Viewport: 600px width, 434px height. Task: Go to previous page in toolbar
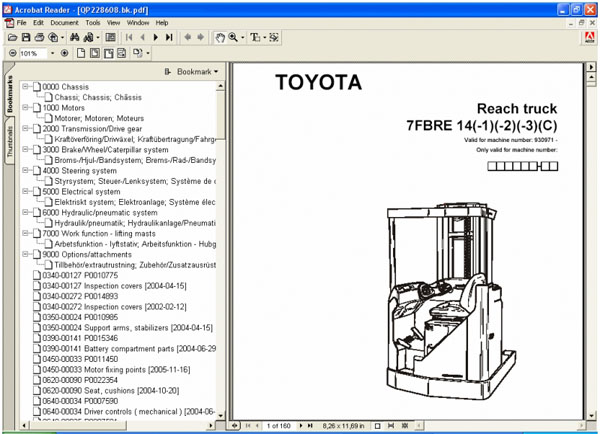click(142, 38)
